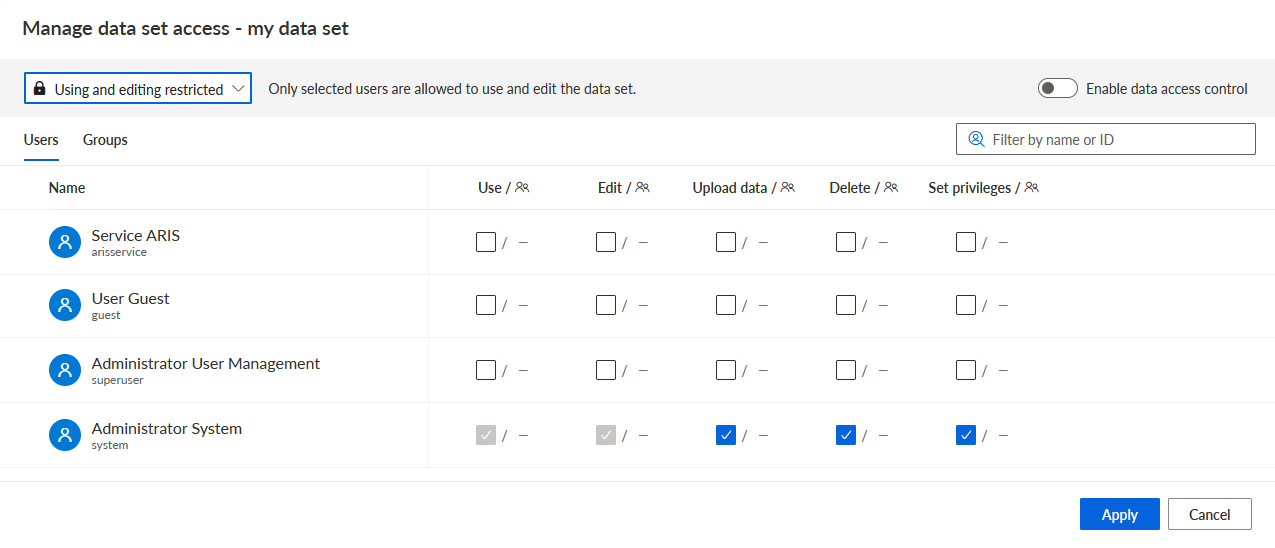
Task: Click the group icon in Edit column header
Action: 642,187
